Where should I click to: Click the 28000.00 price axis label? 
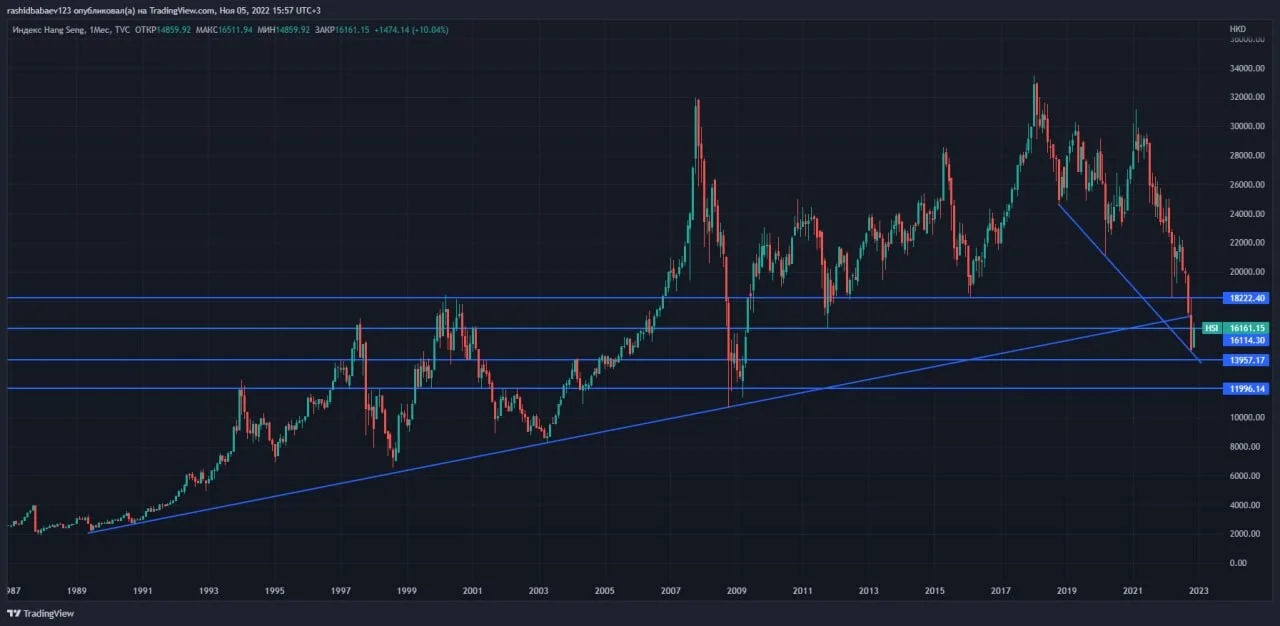click(x=1247, y=156)
